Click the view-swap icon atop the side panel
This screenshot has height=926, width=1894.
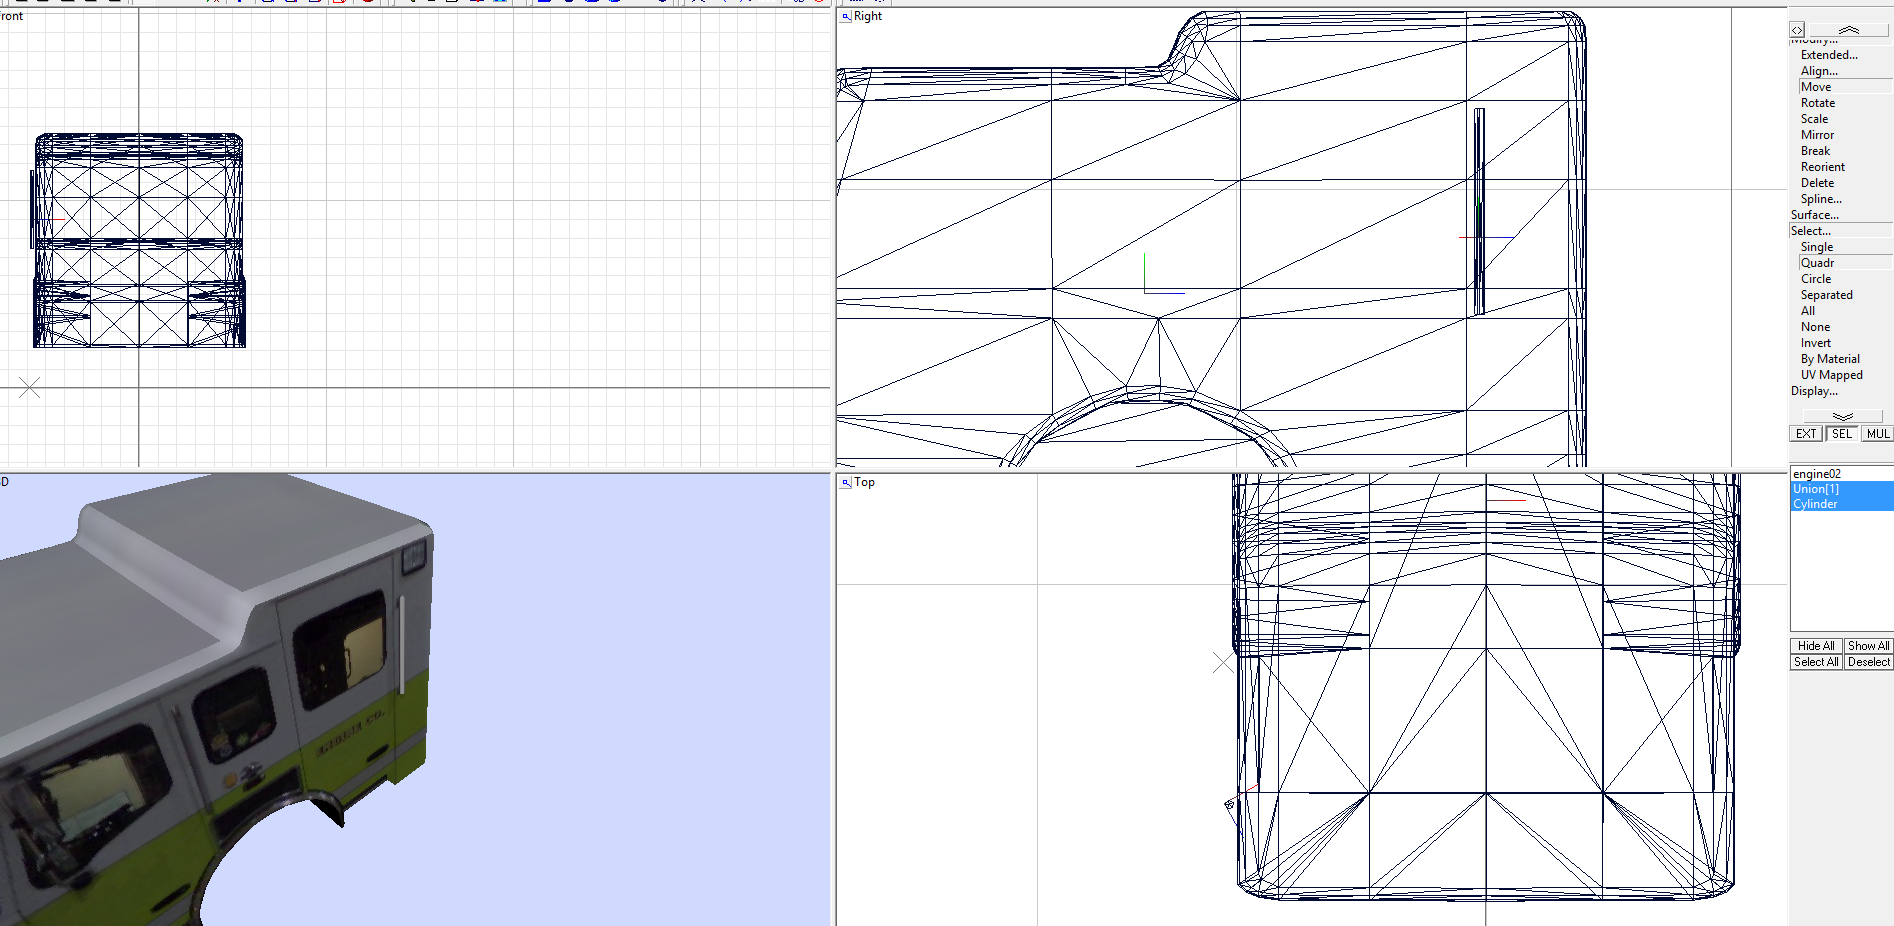tap(1797, 29)
